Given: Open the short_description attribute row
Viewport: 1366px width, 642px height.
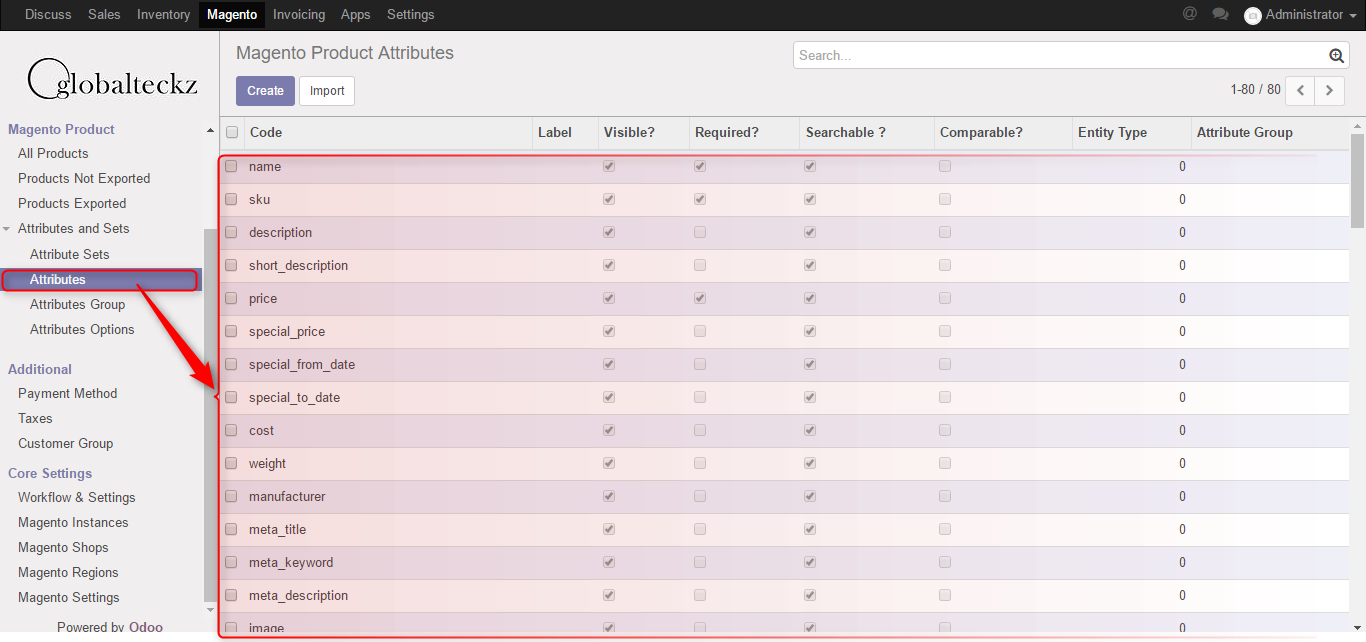Looking at the screenshot, I should point(785,266).
